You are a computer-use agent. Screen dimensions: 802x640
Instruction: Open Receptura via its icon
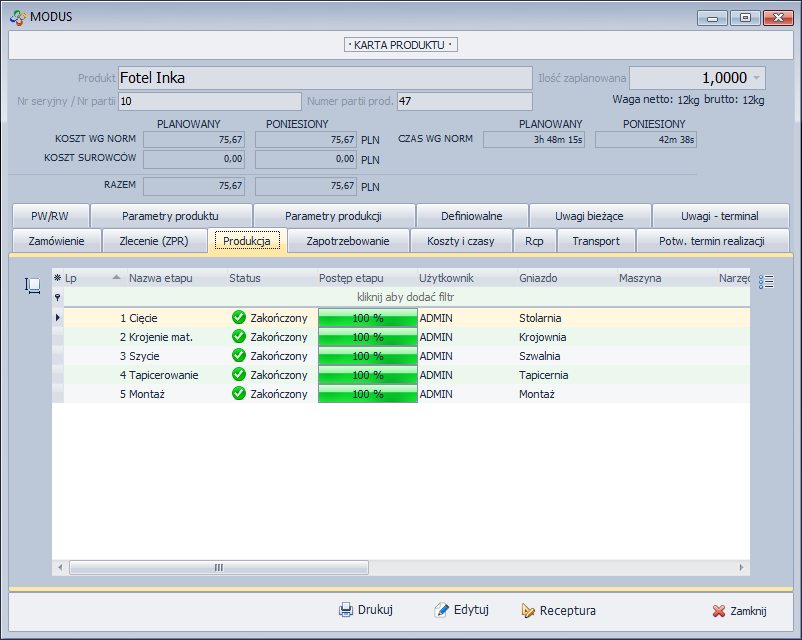point(528,610)
